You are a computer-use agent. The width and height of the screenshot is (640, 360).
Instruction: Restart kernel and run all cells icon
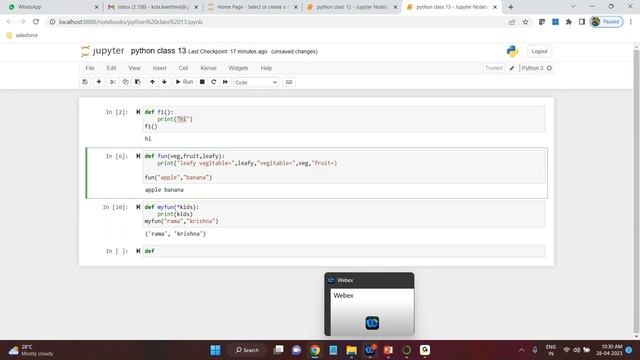click(x=225, y=82)
